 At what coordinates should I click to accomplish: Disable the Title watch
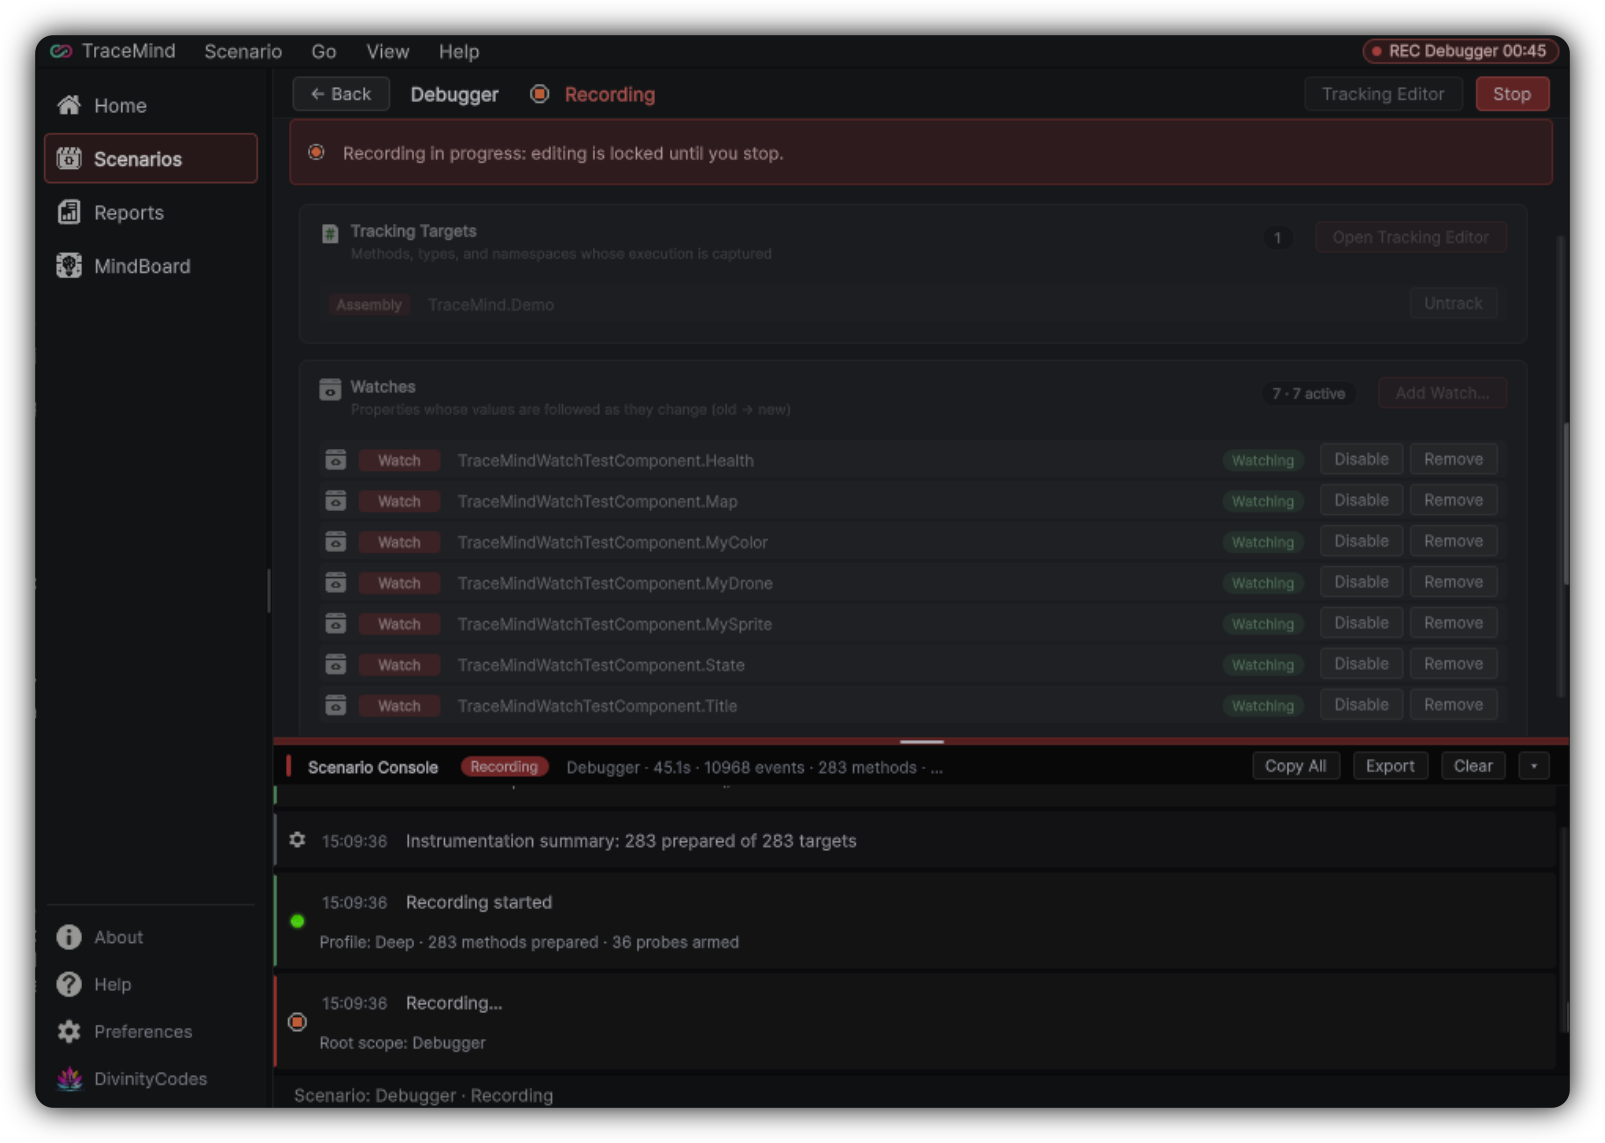click(1361, 705)
